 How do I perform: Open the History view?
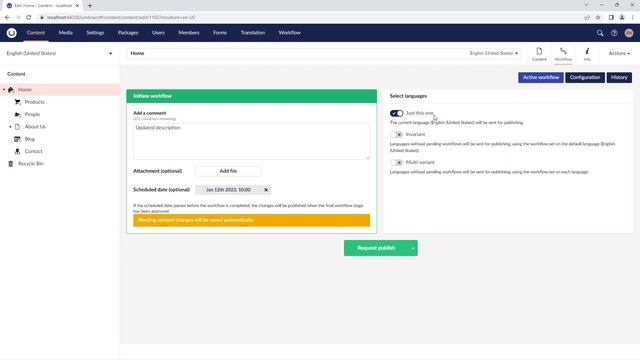[x=619, y=78]
